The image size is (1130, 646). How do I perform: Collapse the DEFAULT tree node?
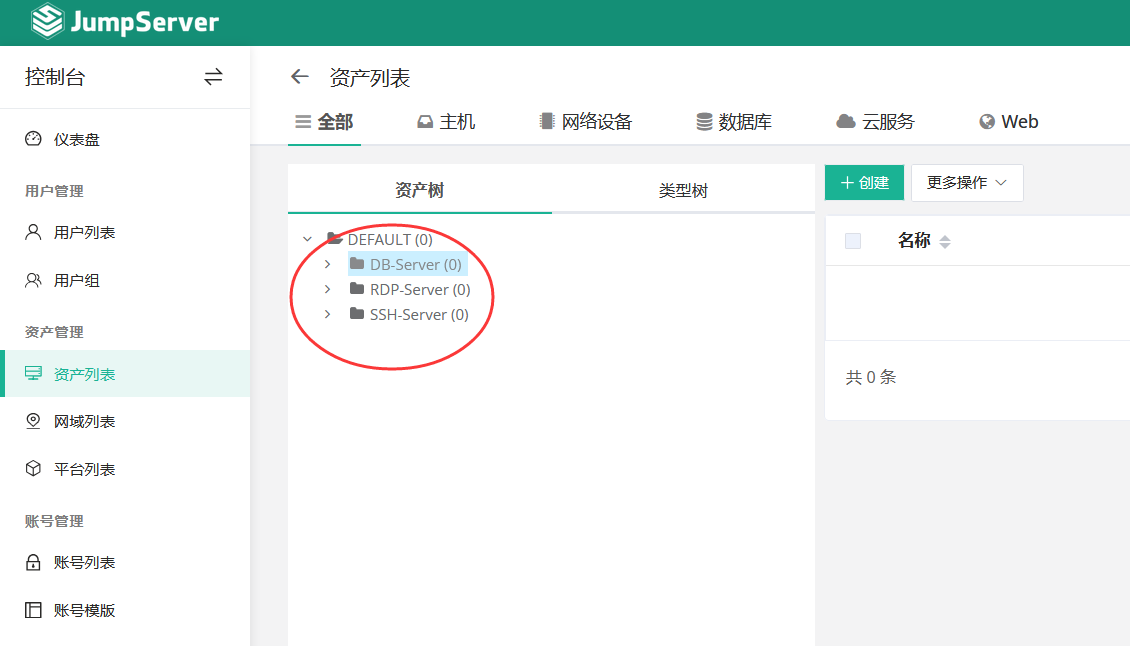coord(308,239)
